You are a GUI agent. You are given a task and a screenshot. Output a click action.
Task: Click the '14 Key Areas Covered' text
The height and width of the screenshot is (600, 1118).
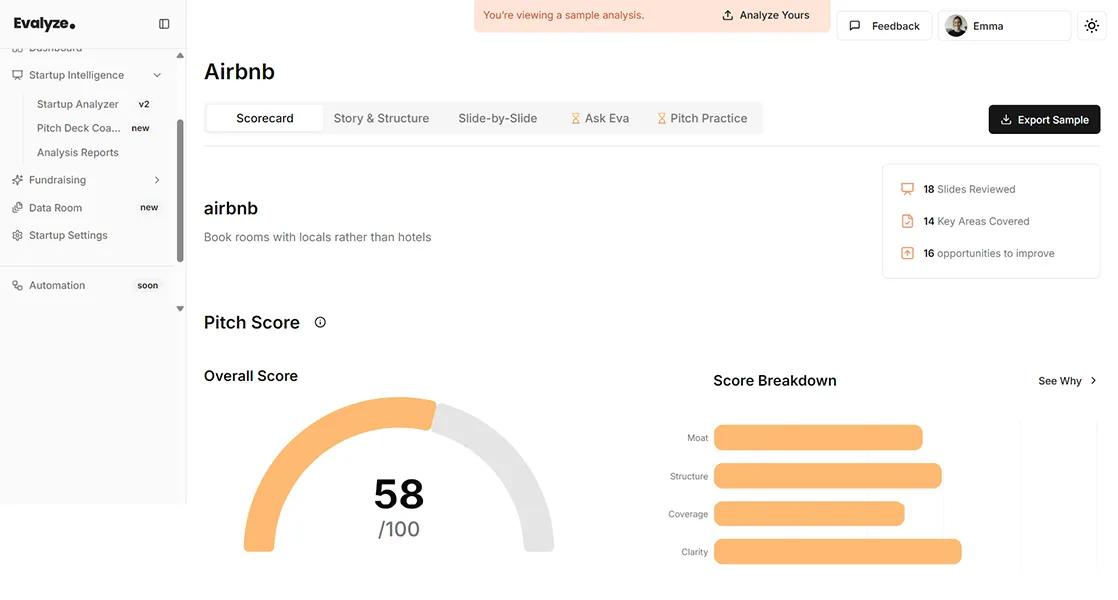976,221
